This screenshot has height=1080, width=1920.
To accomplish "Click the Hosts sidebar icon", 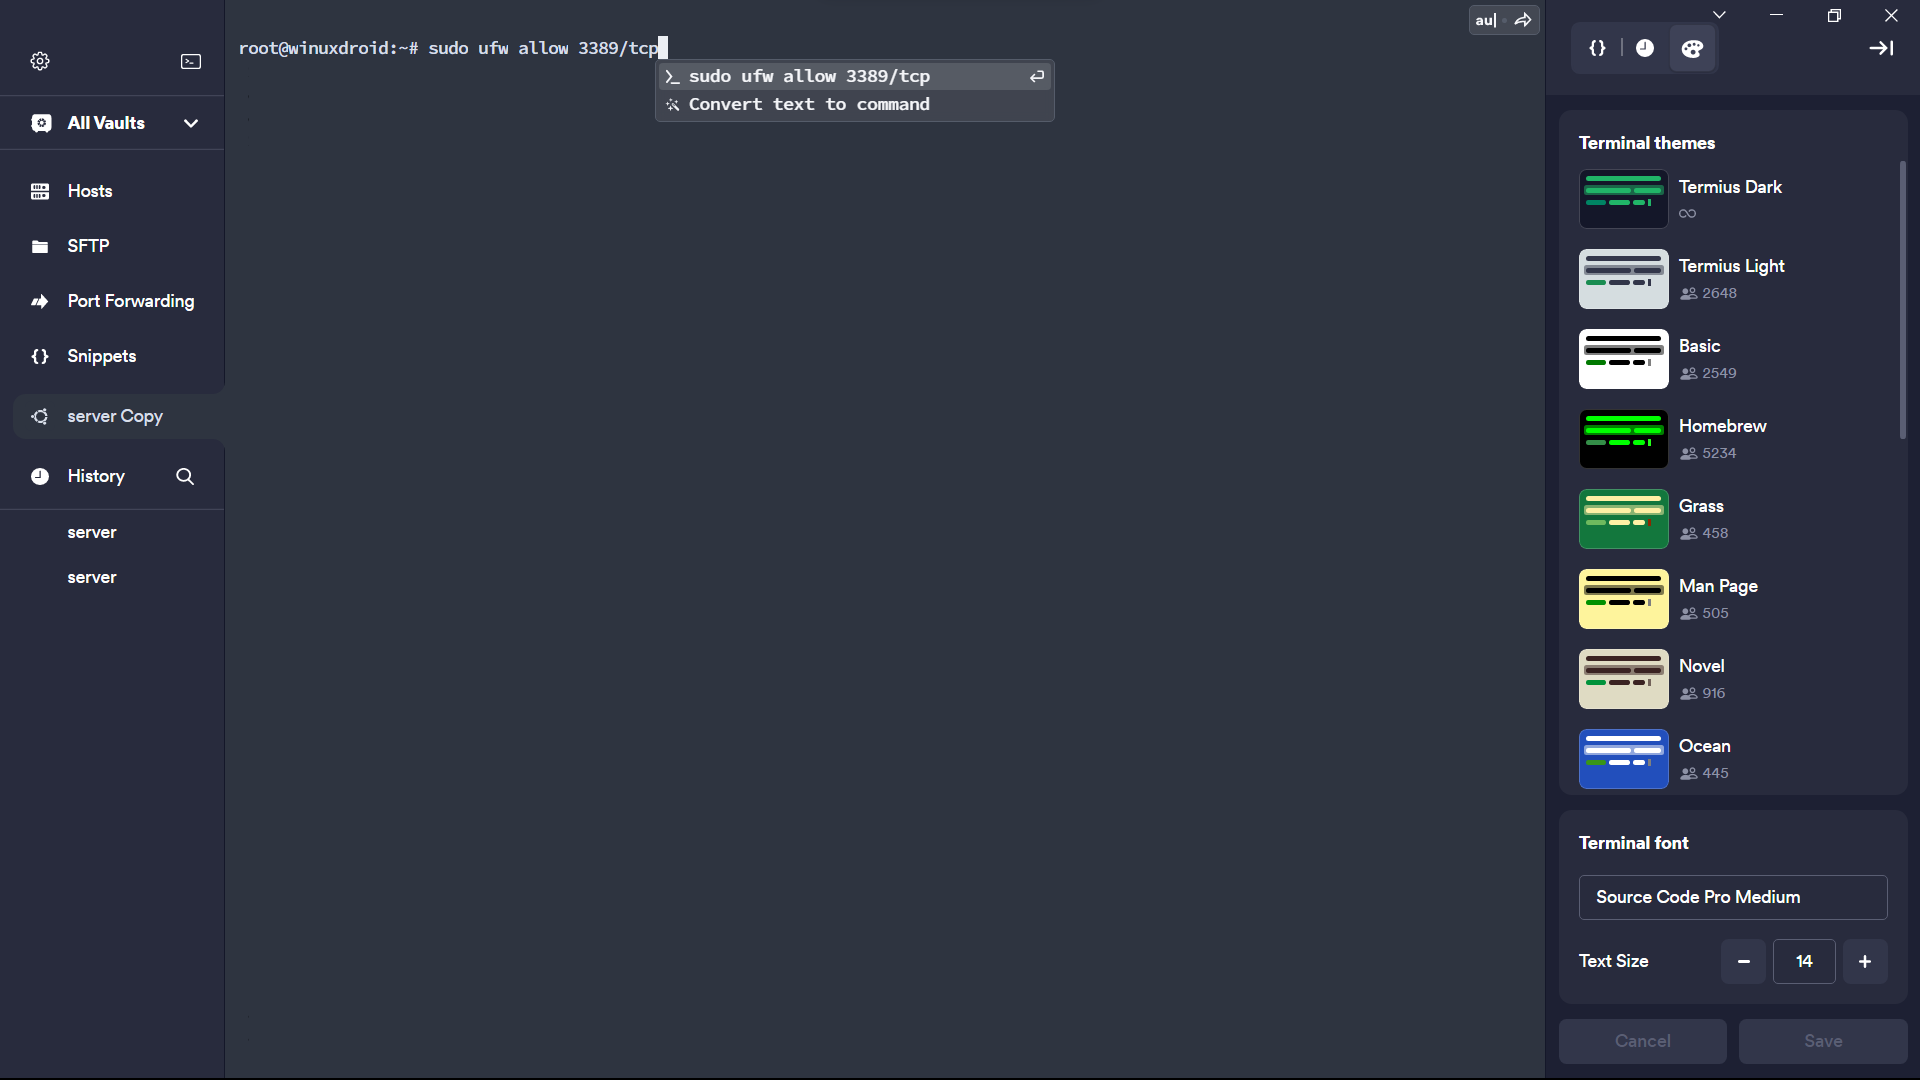I will pos(40,191).
